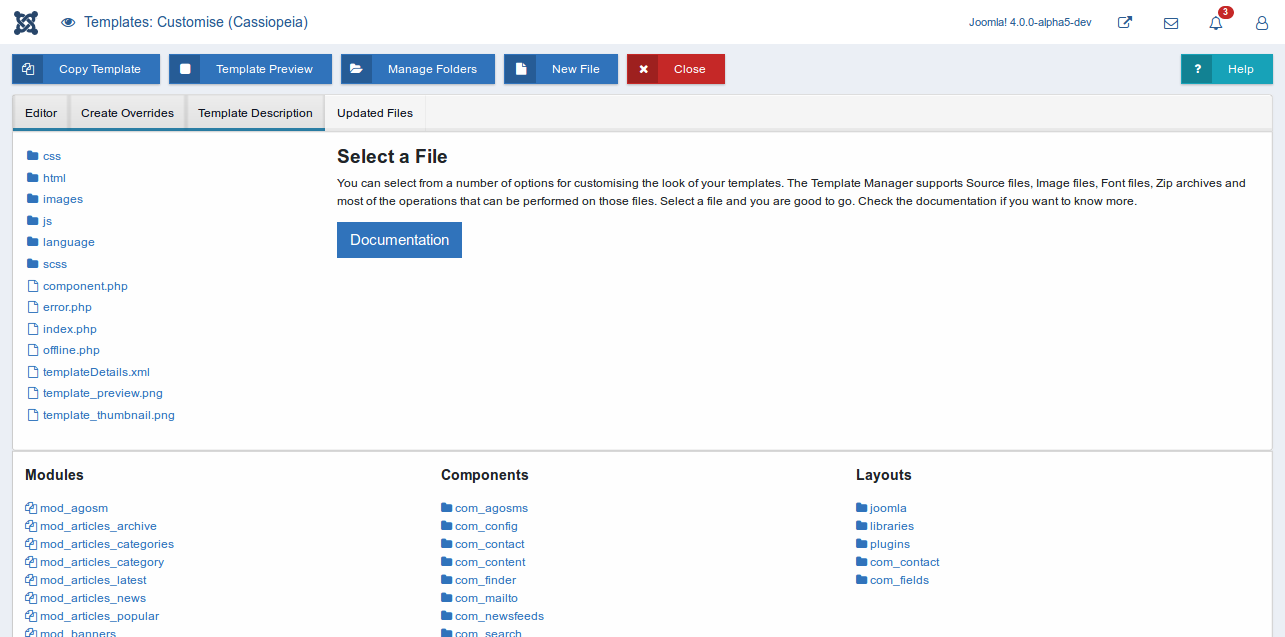This screenshot has width=1285, height=637.
Task: Click copy icon beside mod_agosm
Action: coord(31,508)
